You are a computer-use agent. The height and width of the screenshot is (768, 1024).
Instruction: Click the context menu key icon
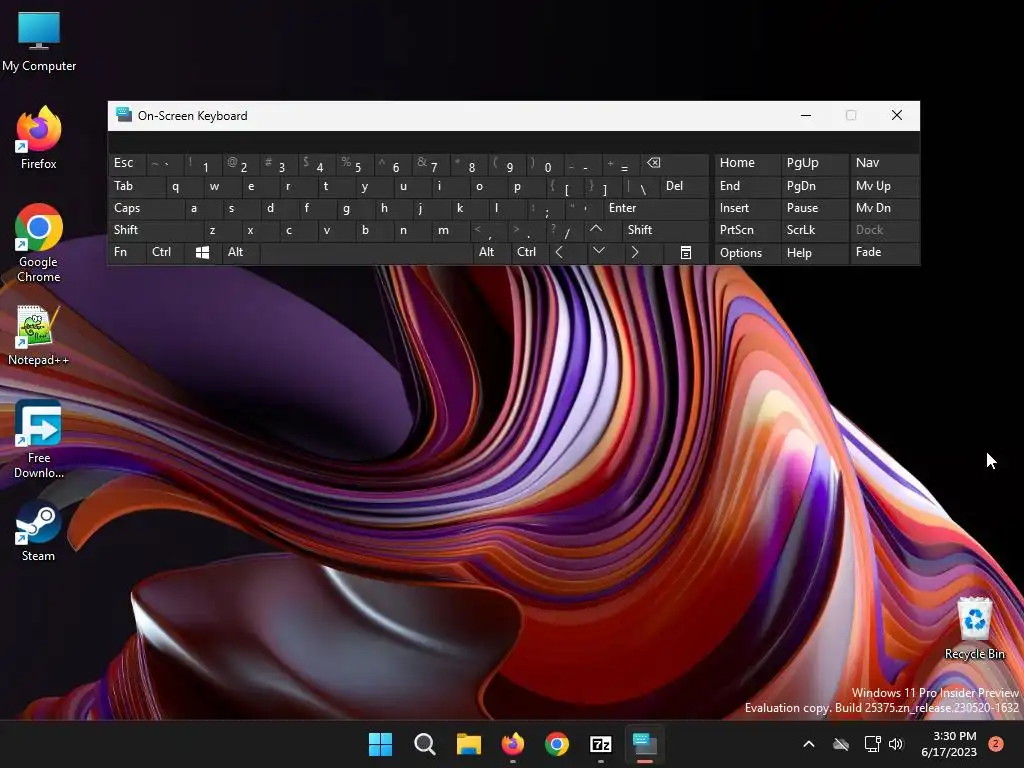pos(686,253)
